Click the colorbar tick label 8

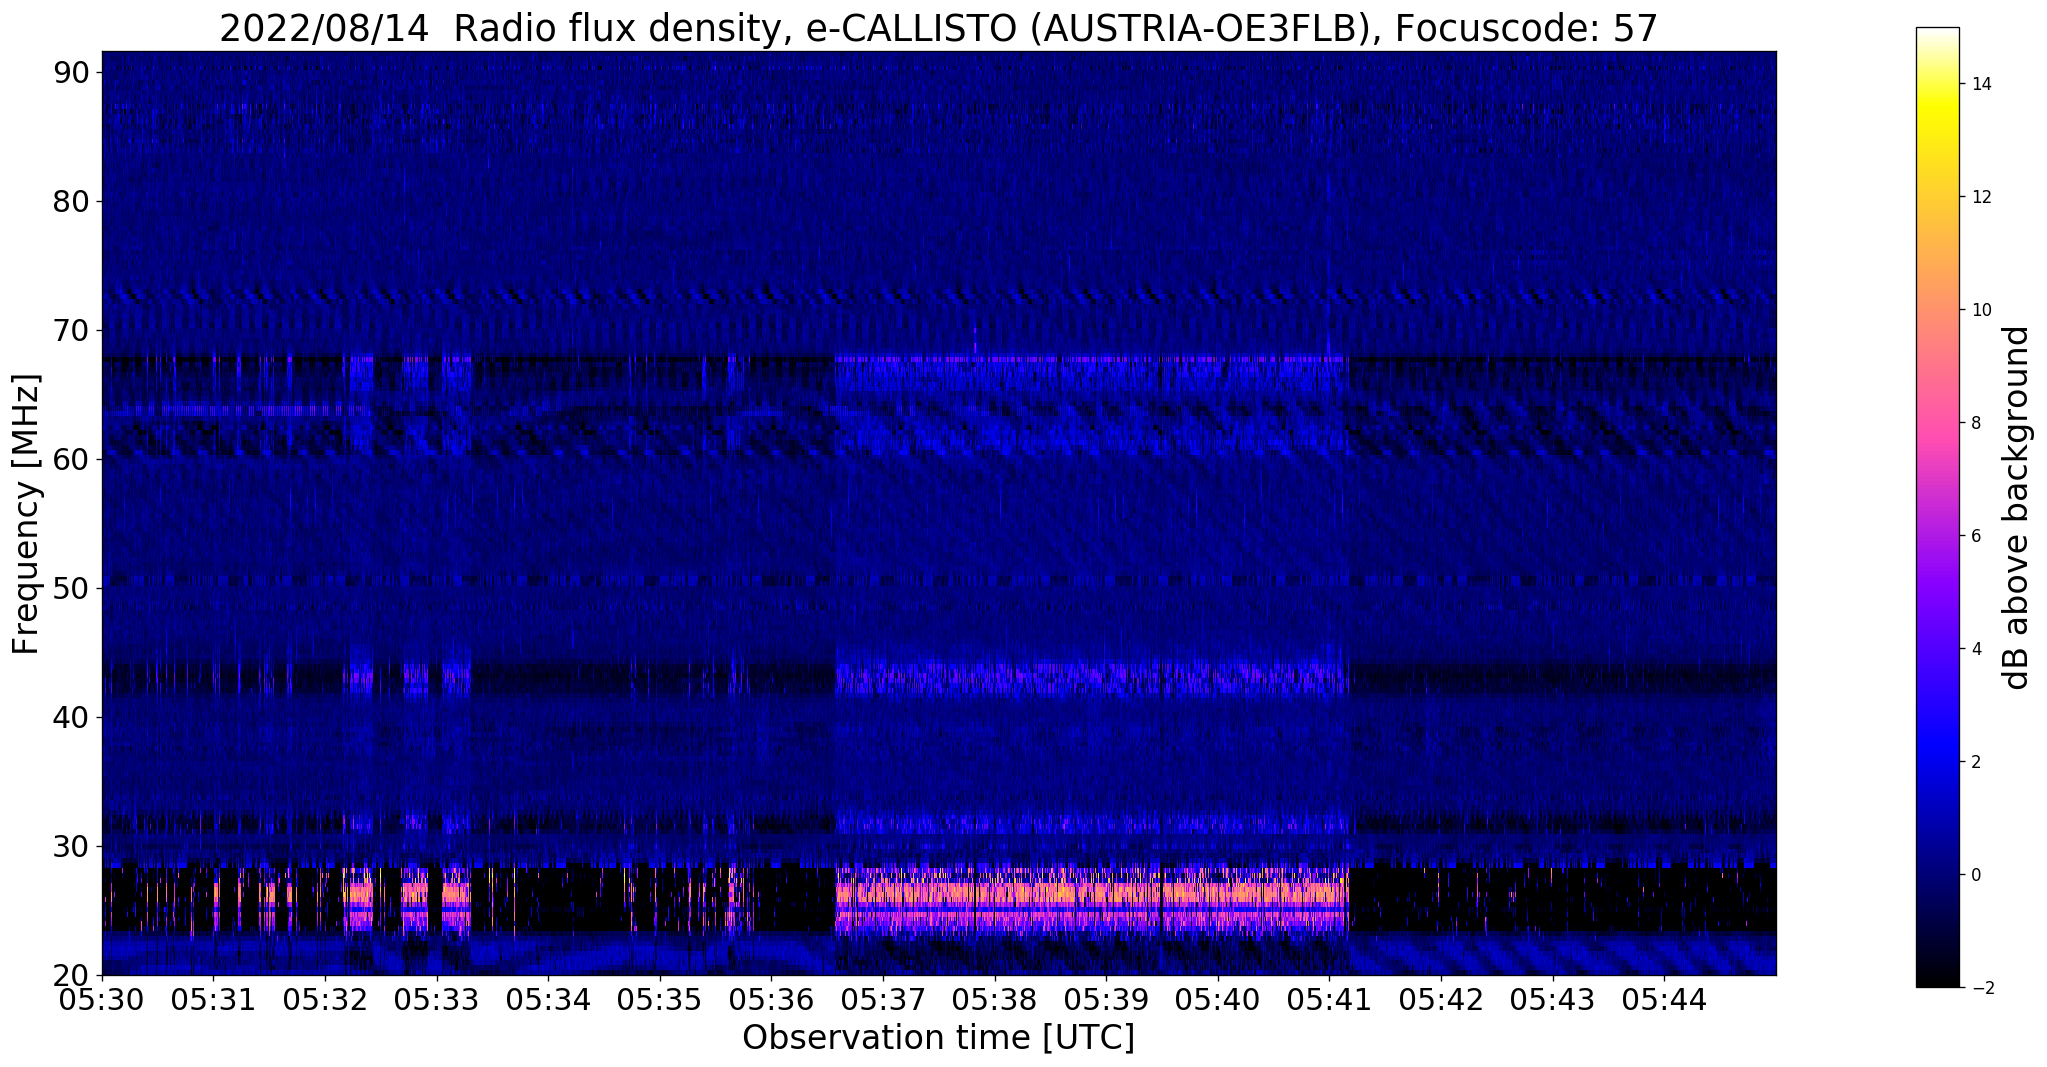click(x=1976, y=423)
